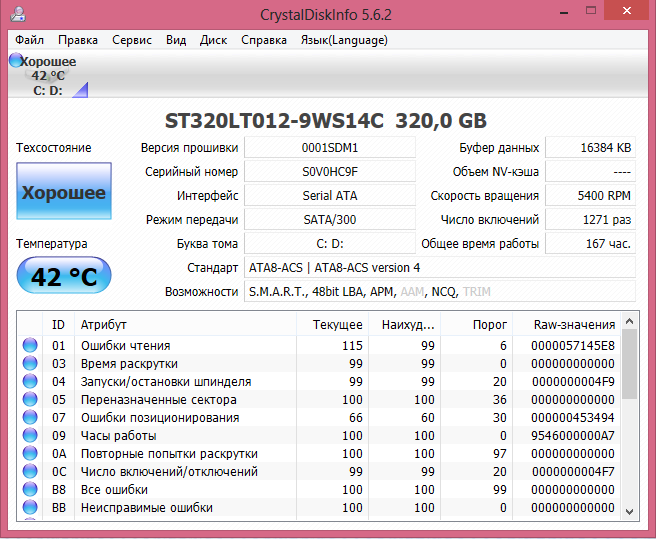Viewport: 656px width, 539px height.
Task: Click raw value 0000057145E8
Action: point(573,346)
